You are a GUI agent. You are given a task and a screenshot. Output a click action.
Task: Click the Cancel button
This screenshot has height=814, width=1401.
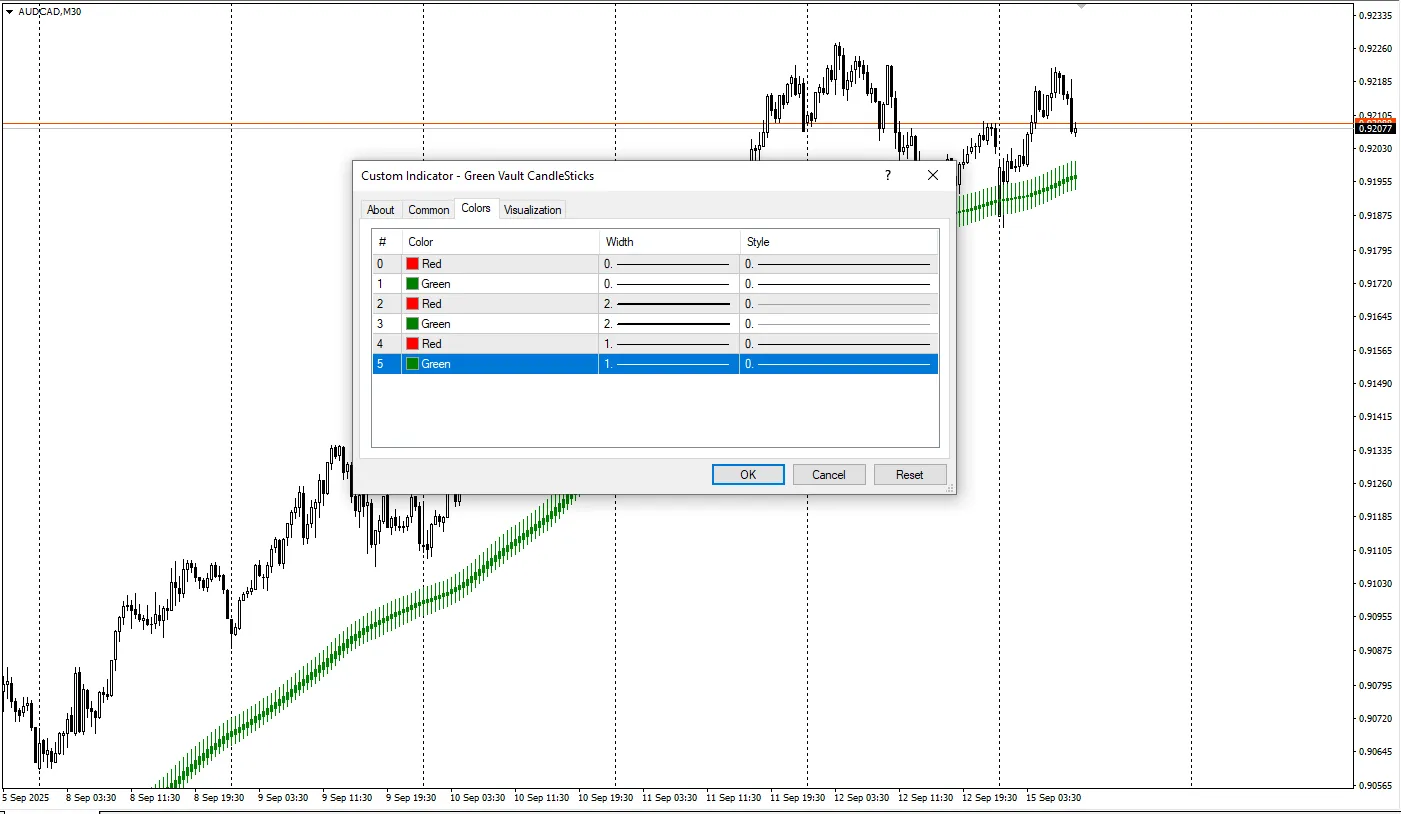click(828, 474)
